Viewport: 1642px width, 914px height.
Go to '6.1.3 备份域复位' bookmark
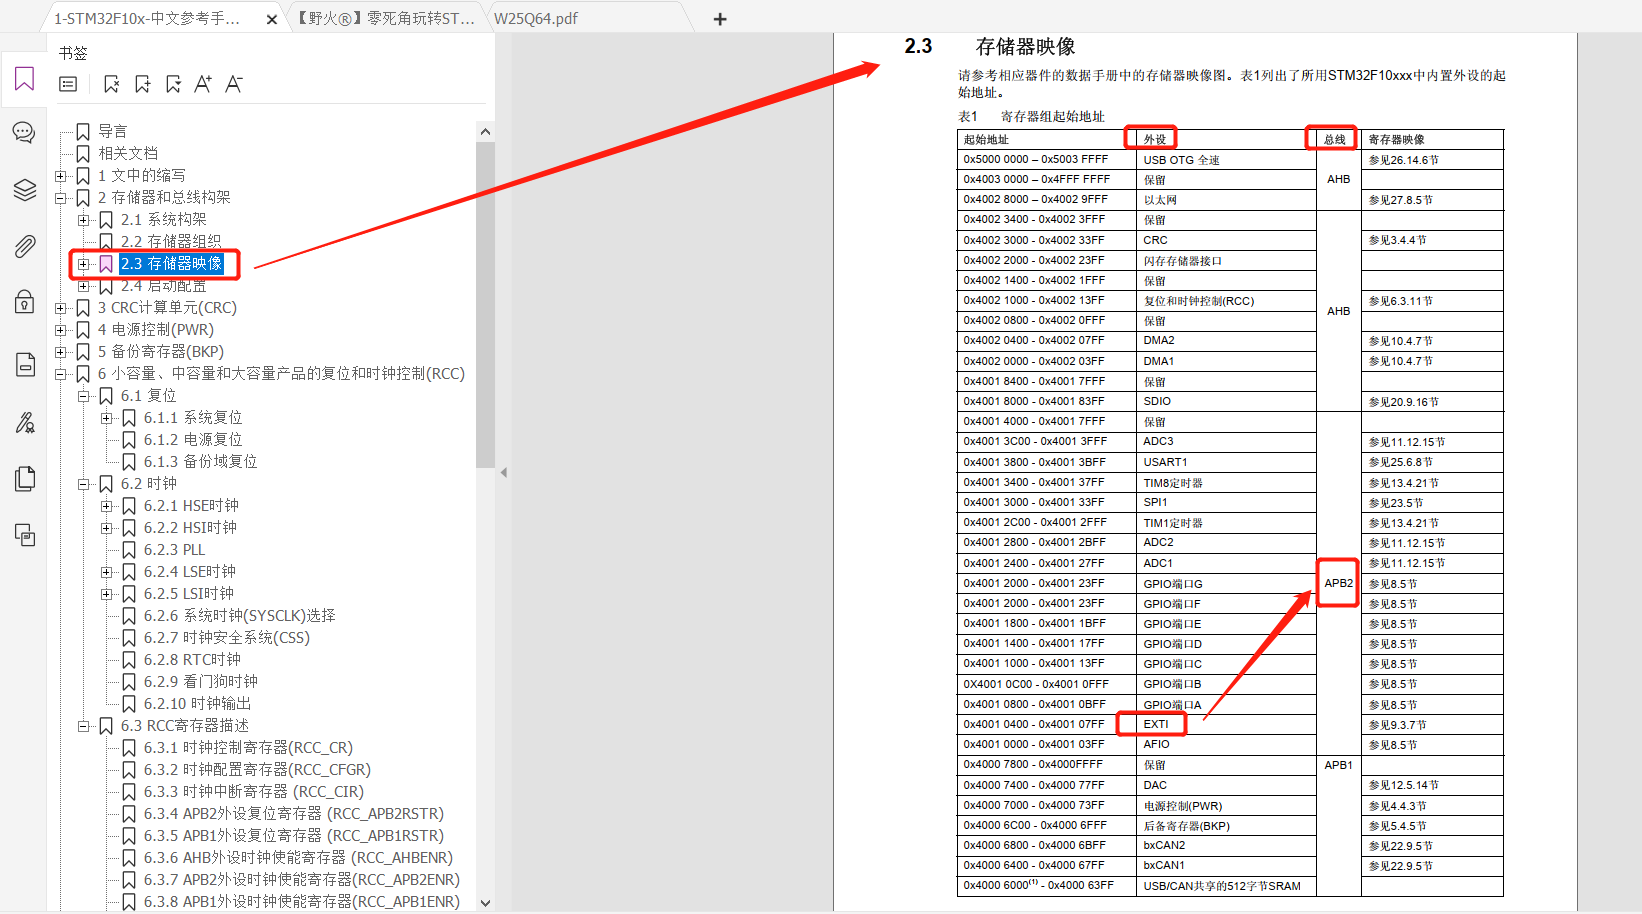click(x=200, y=461)
